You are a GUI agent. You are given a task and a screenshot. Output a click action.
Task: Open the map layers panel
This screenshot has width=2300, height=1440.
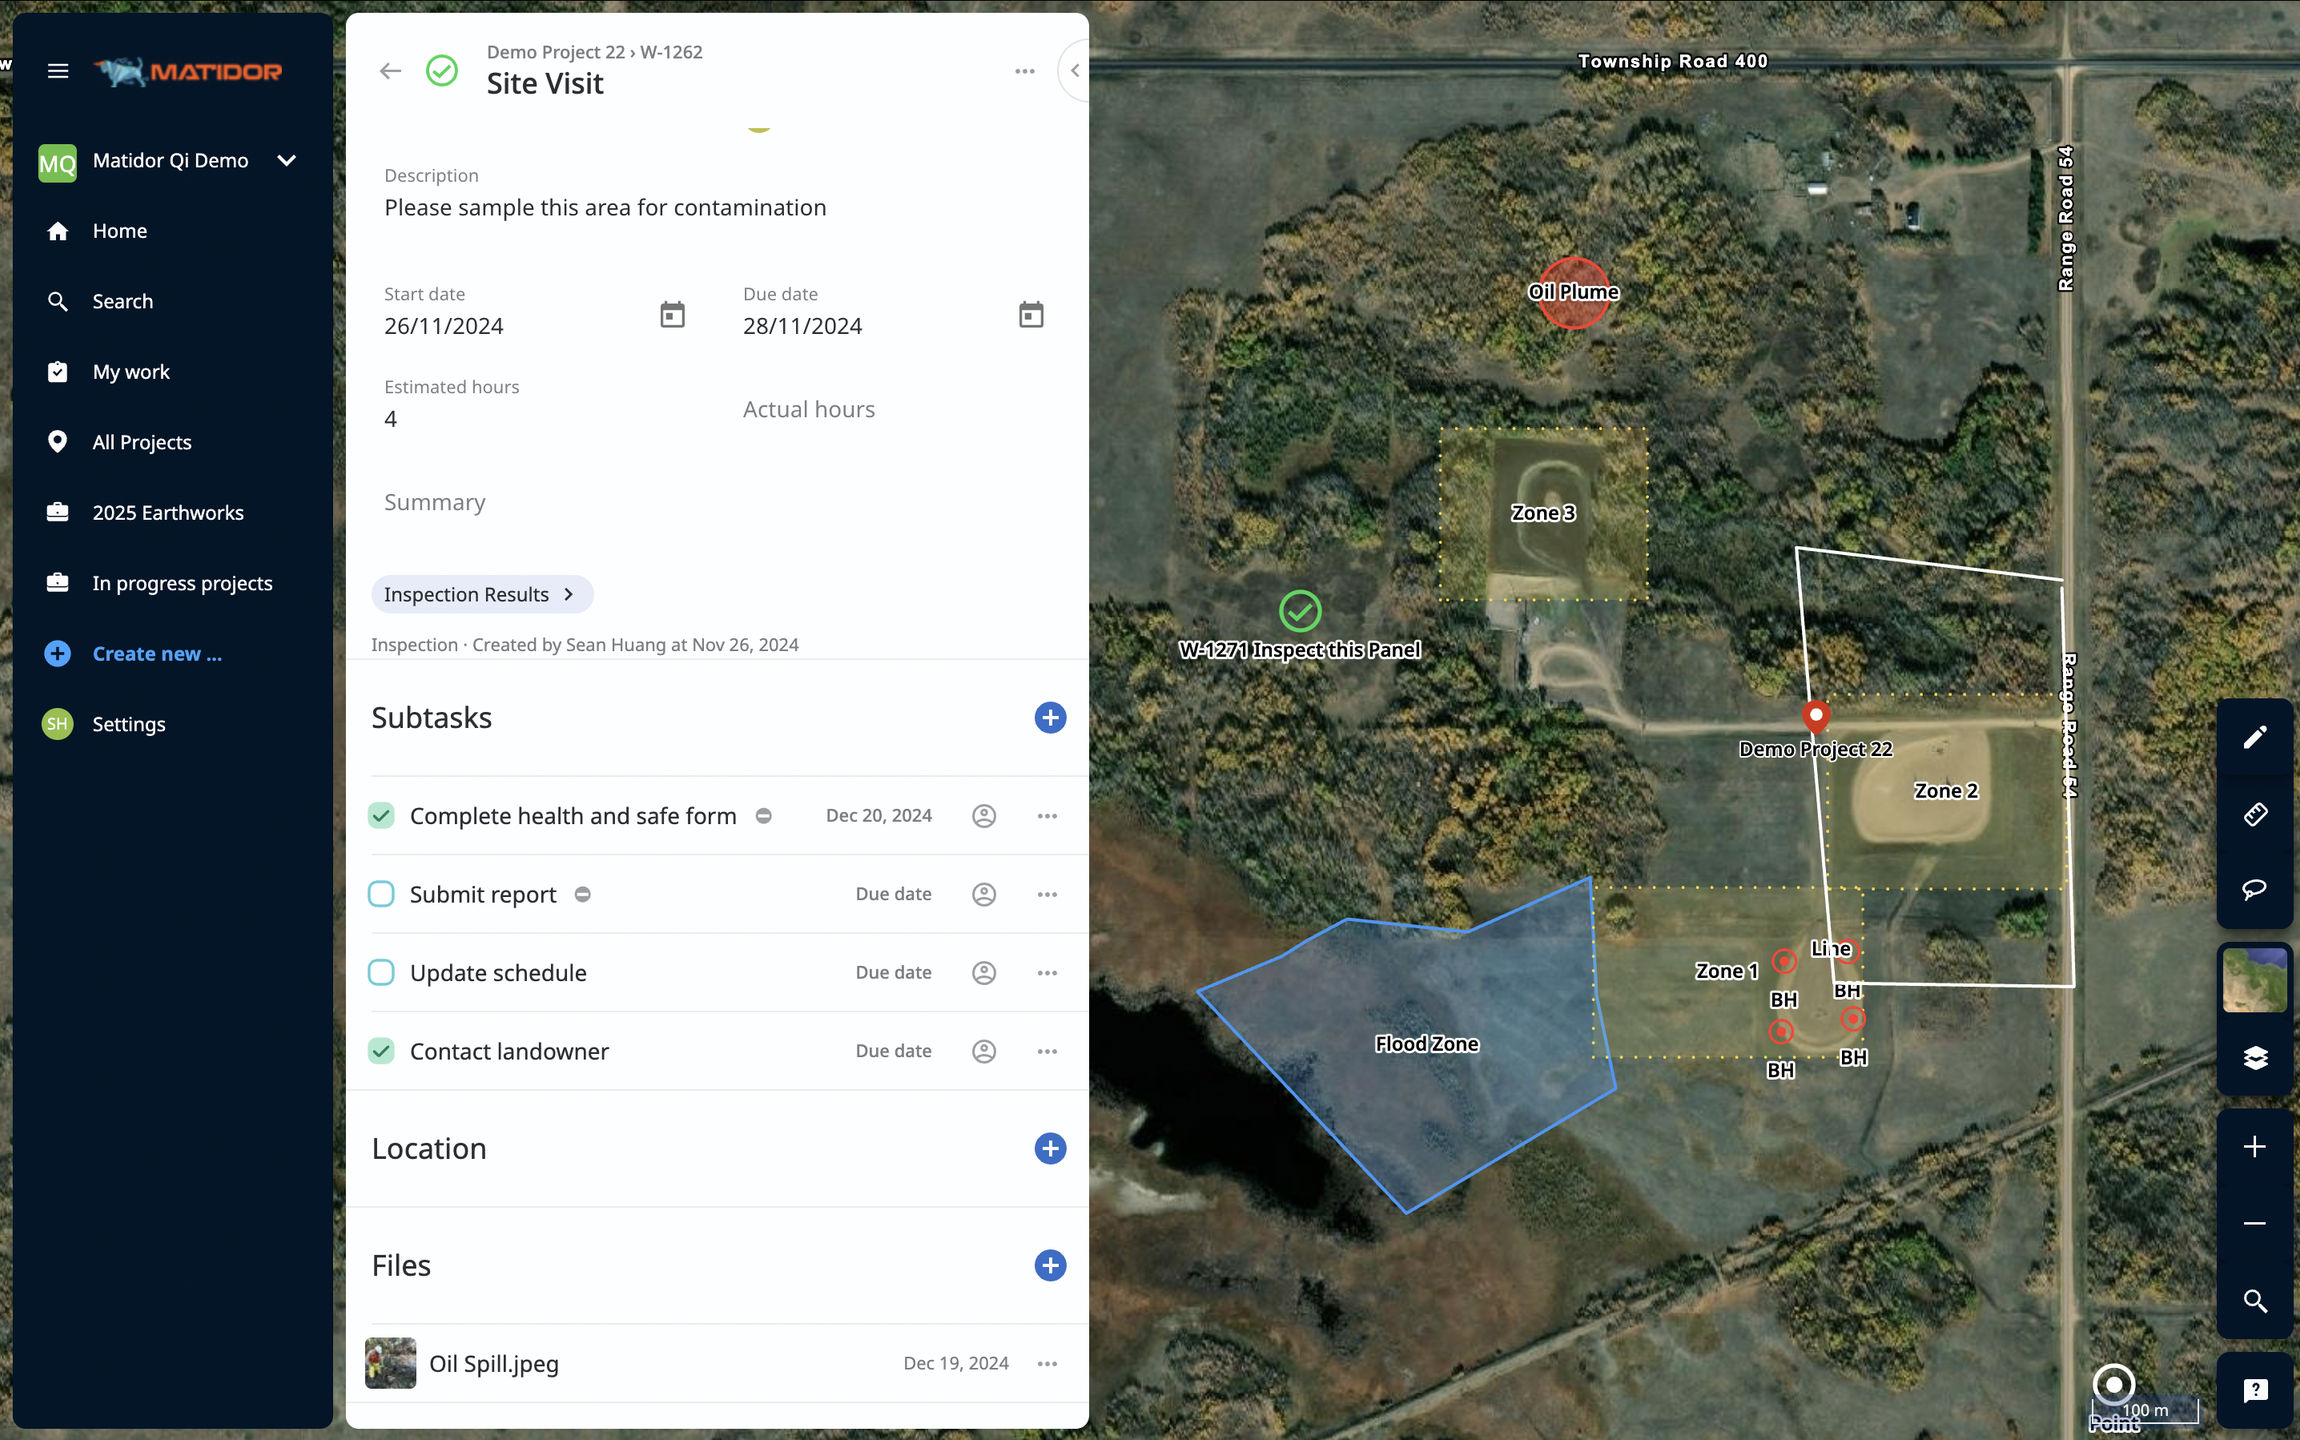[2254, 1057]
